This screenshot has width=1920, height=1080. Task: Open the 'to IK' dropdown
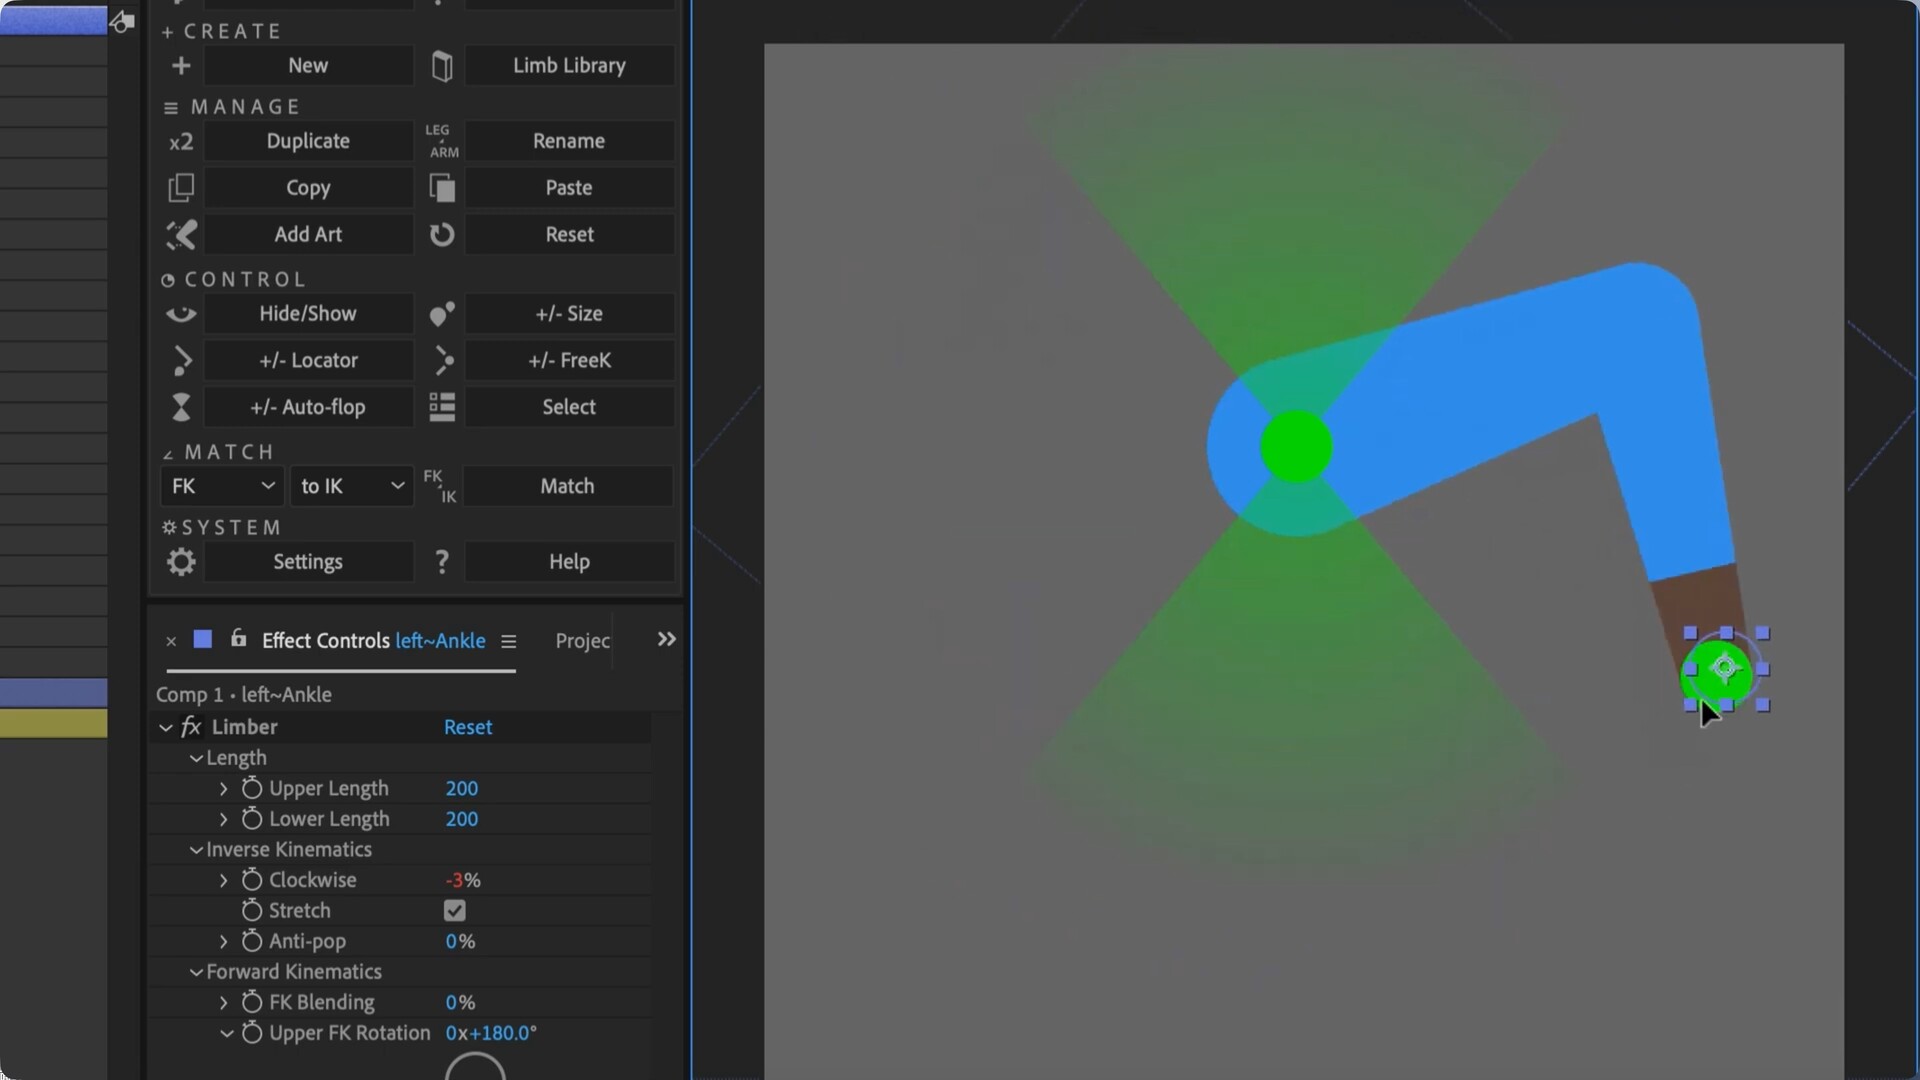coord(351,486)
